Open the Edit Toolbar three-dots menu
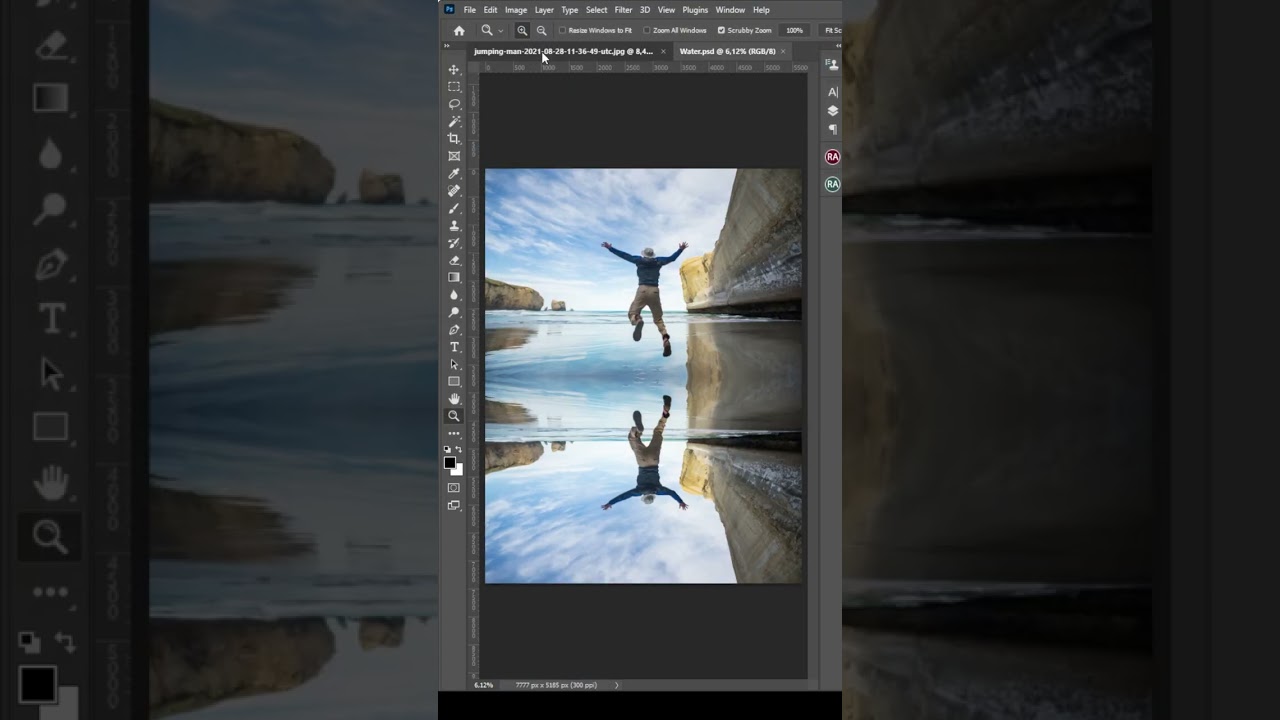 click(454, 434)
